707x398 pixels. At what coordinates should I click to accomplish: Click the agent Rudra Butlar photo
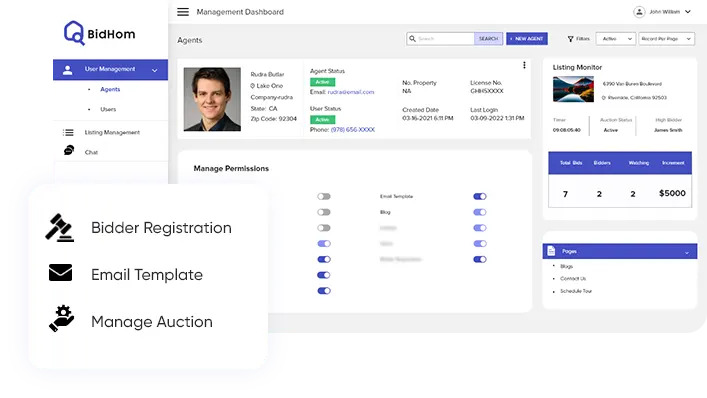[212, 99]
